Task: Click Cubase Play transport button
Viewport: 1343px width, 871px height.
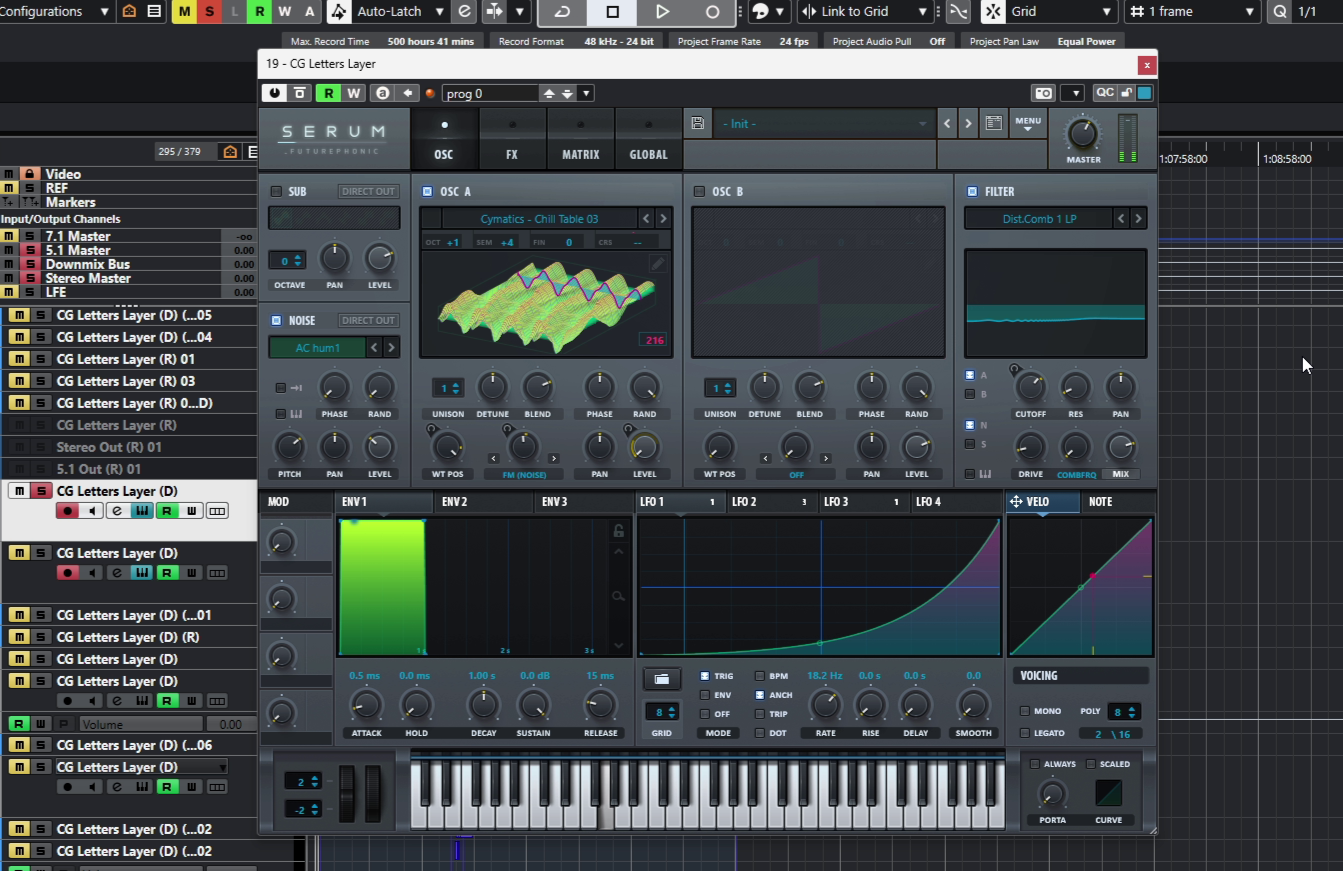Action: (x=662, y=12)
